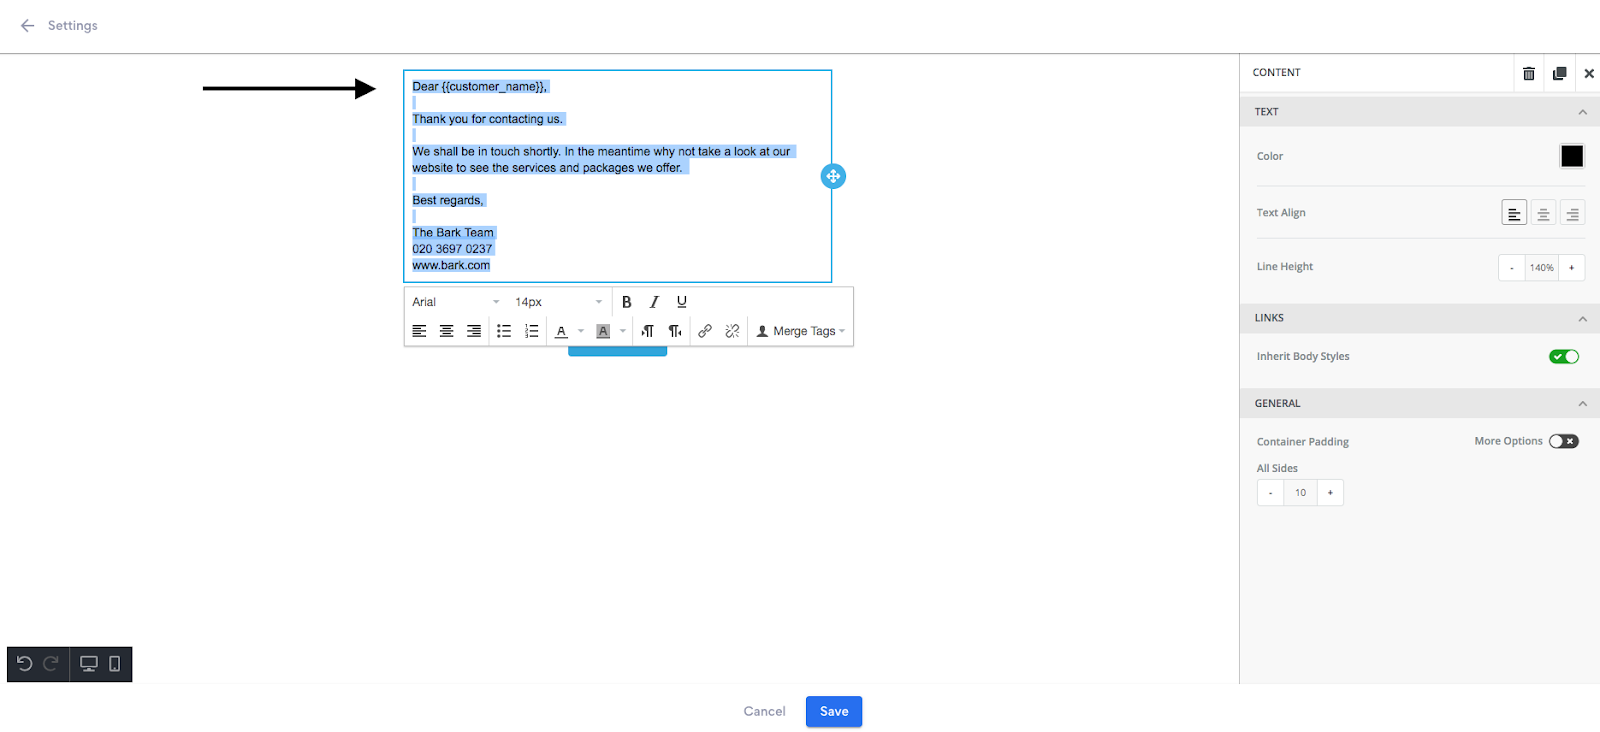Apply bold formatting
This screenshot has height=732, width=1600.
[x=627, y=302]
